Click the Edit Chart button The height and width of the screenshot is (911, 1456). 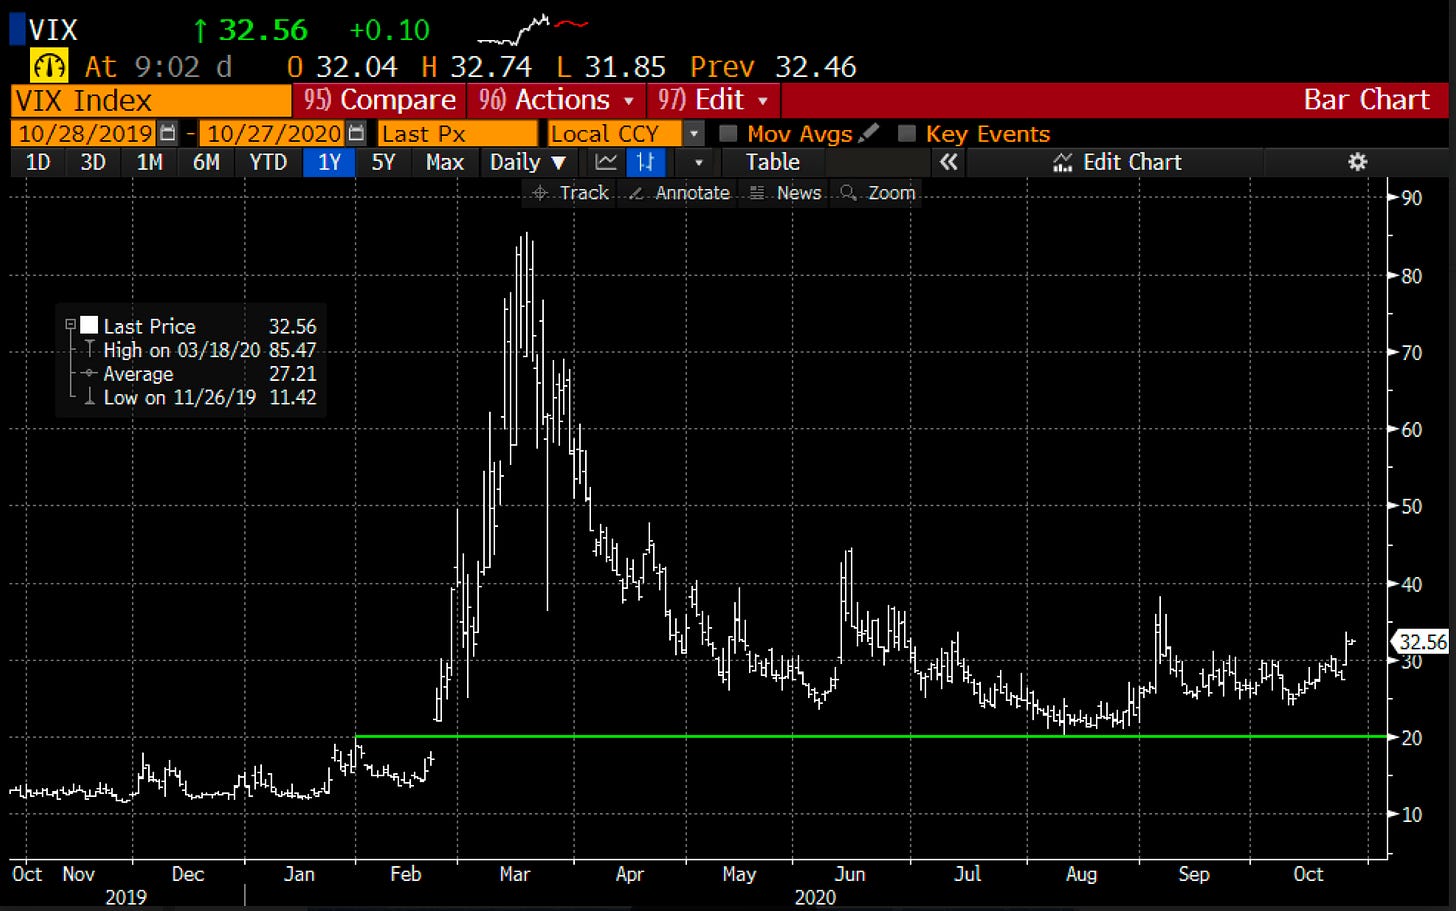pyautogui.click(x=1118, y=162)
